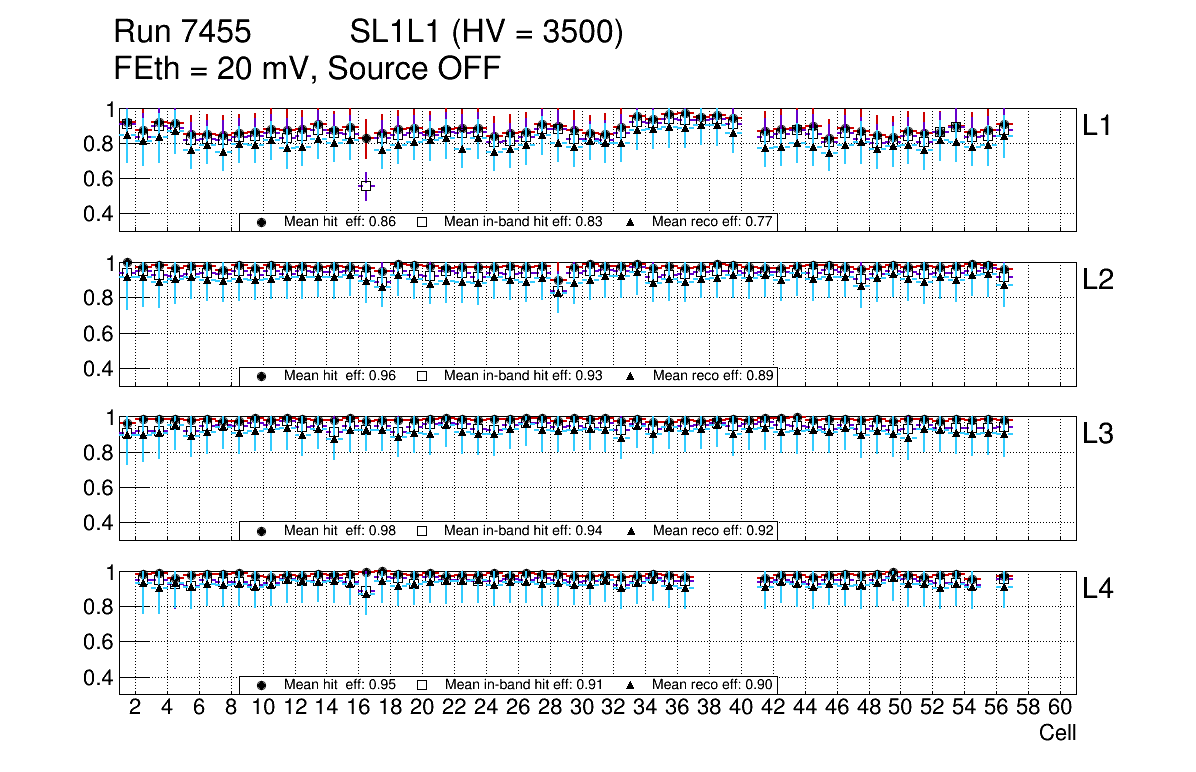Click the triangle legend marker in L2 panel
Screen dimensions: 1196x772
[x=631, y=376]
